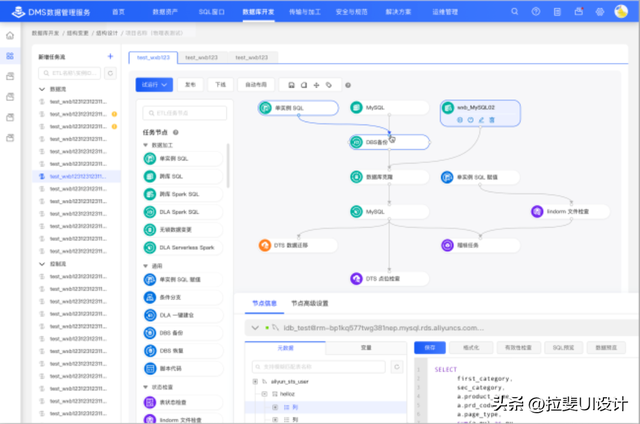Image resolution: width=640 pixels, height=424 pixels.
Task: Click the 自动布局 button
Action: pos(256,84)
